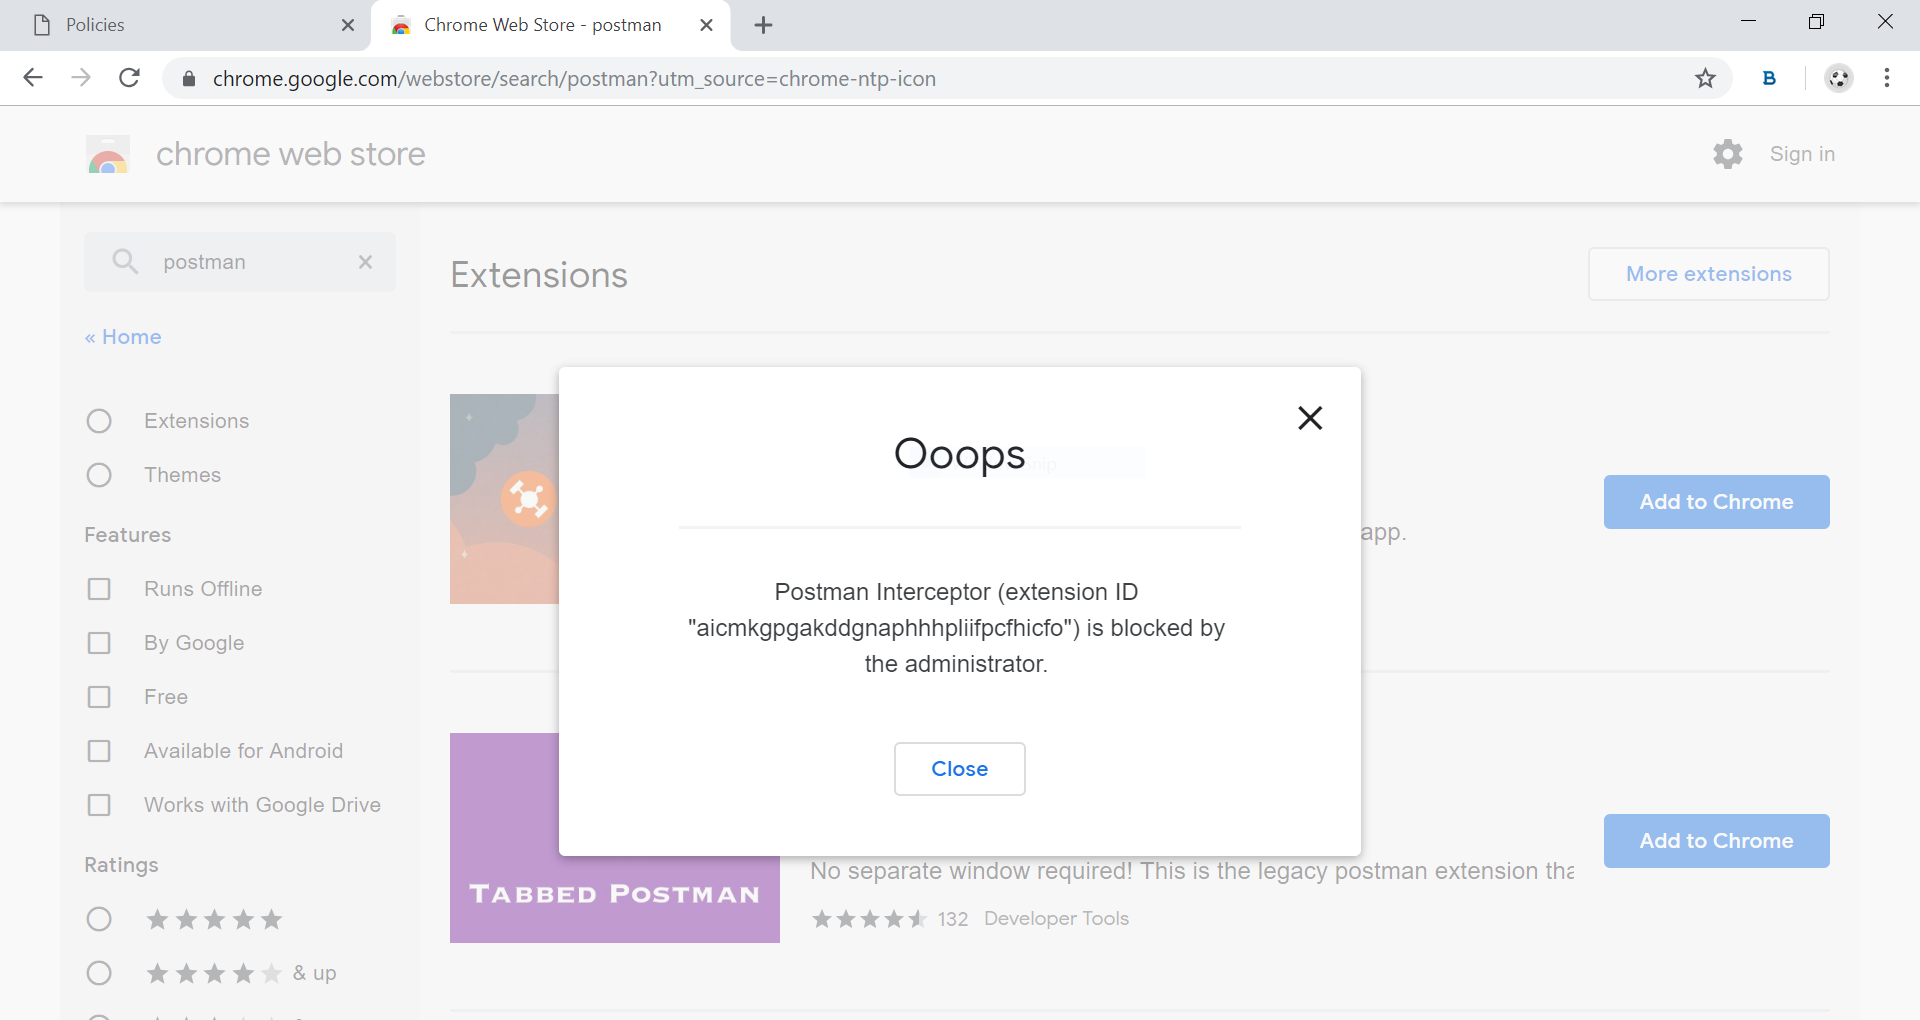Open the profile avatar menu
Screen dimensions: 1920x1020
(x=1838, y=78)
